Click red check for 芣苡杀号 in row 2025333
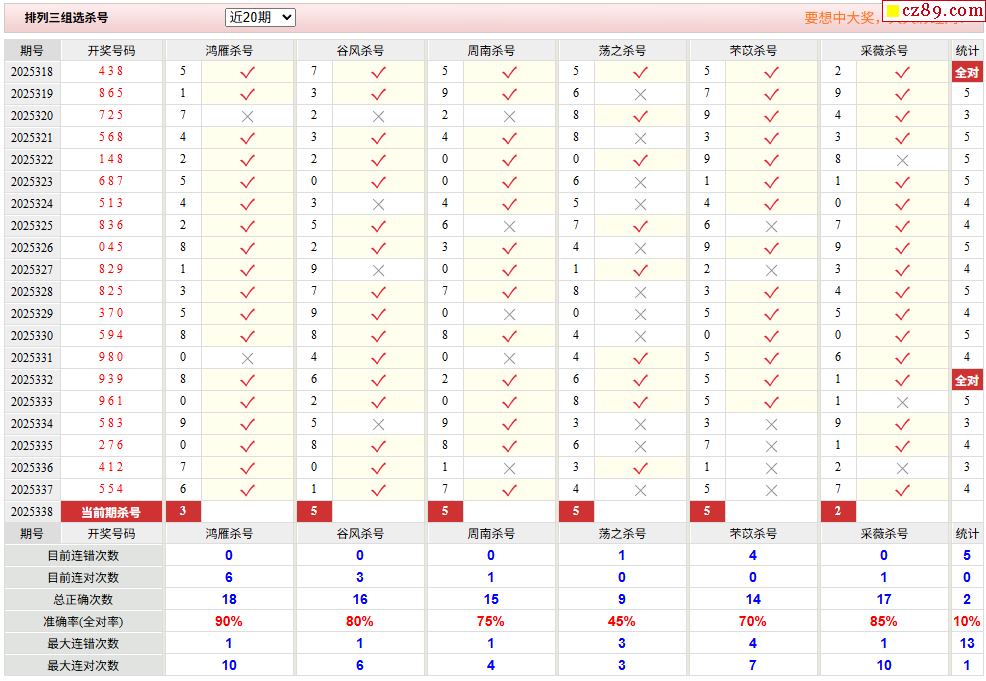Screen dimensions: 986x681 click(x=772, y=402)
